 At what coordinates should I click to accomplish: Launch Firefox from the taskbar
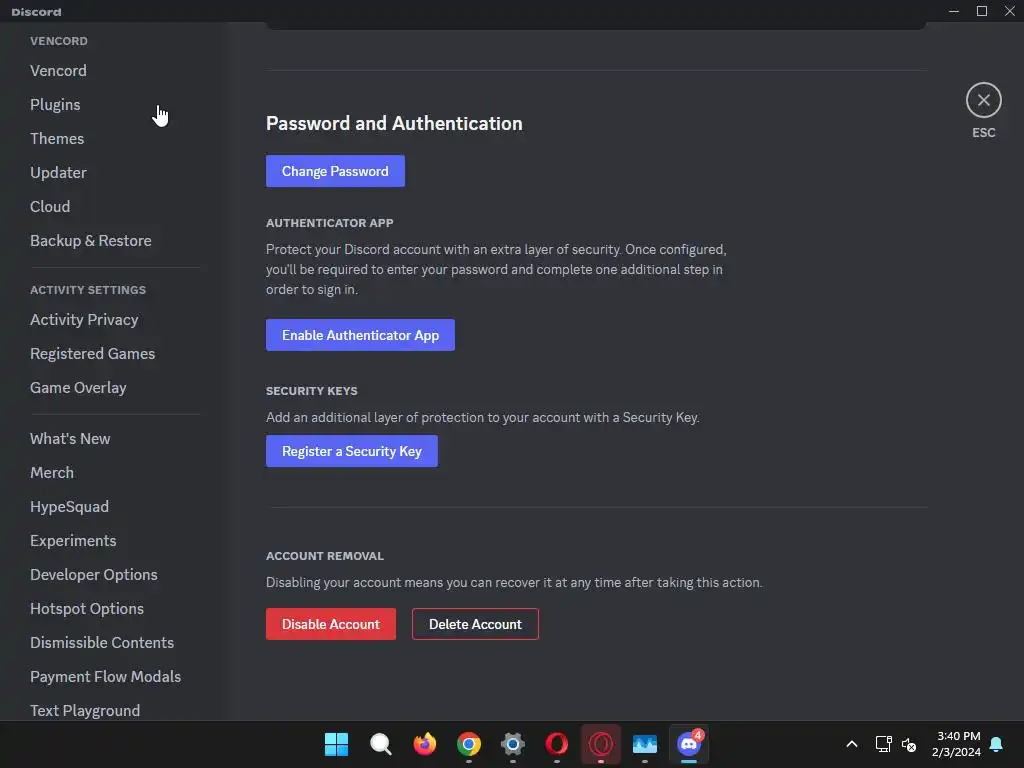coord(424,744)
